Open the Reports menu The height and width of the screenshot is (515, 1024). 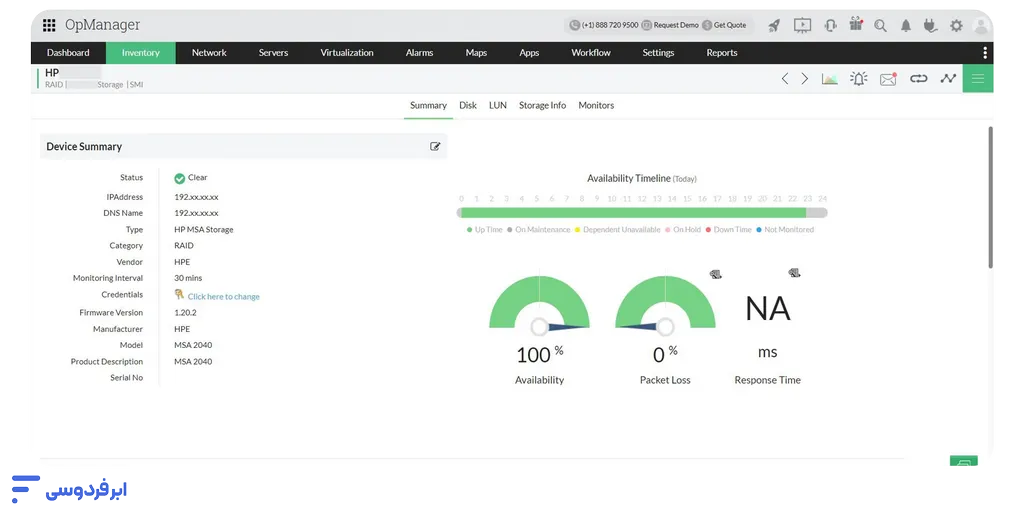coord(722,53)
